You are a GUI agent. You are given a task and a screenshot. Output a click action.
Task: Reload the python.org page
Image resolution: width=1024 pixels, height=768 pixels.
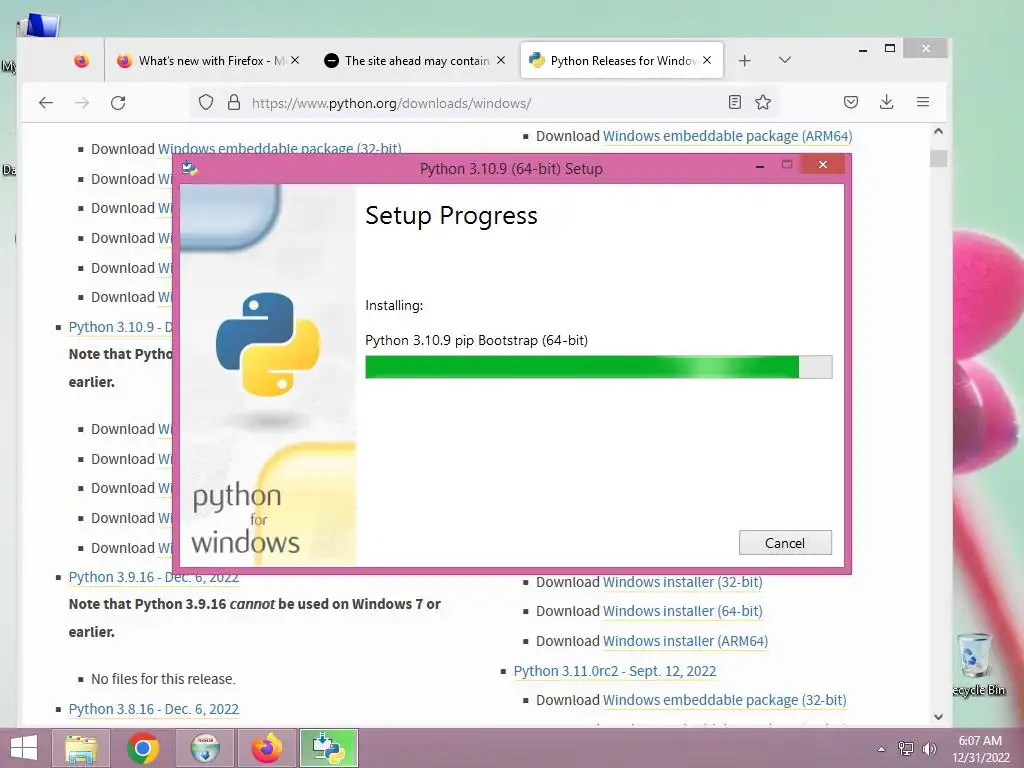tap(118, 103)
